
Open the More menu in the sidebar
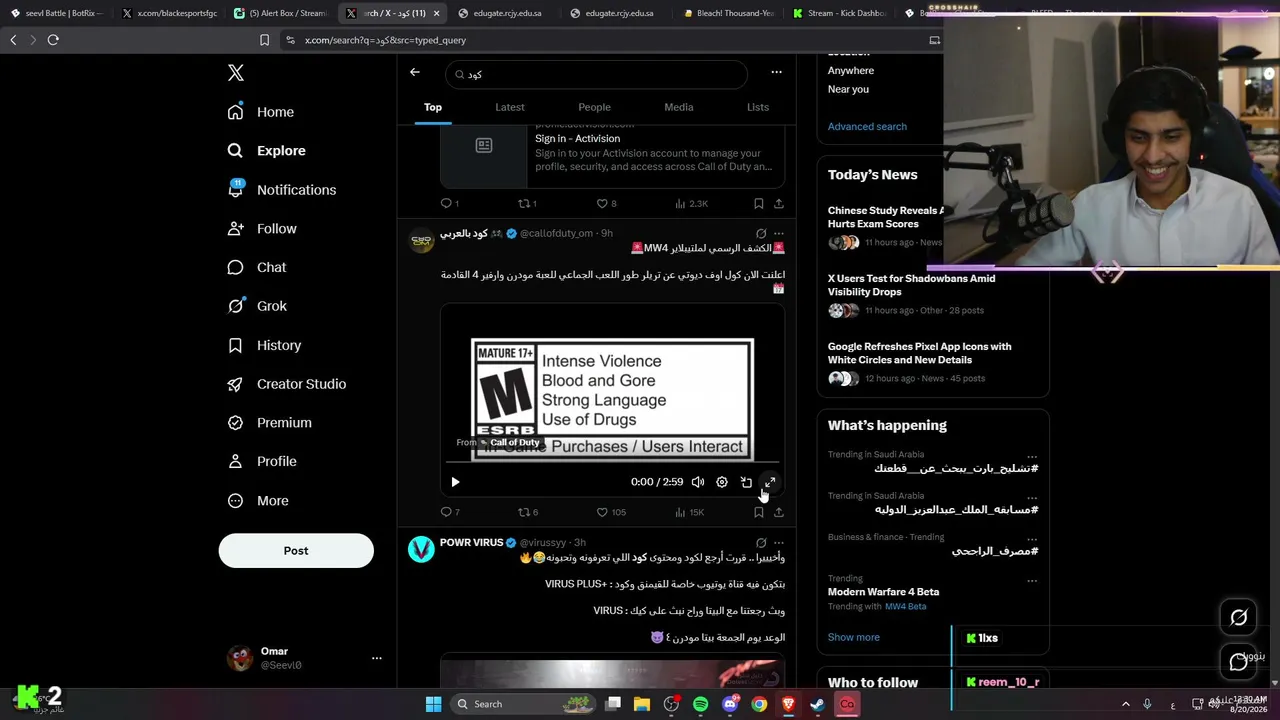point(258,501)
